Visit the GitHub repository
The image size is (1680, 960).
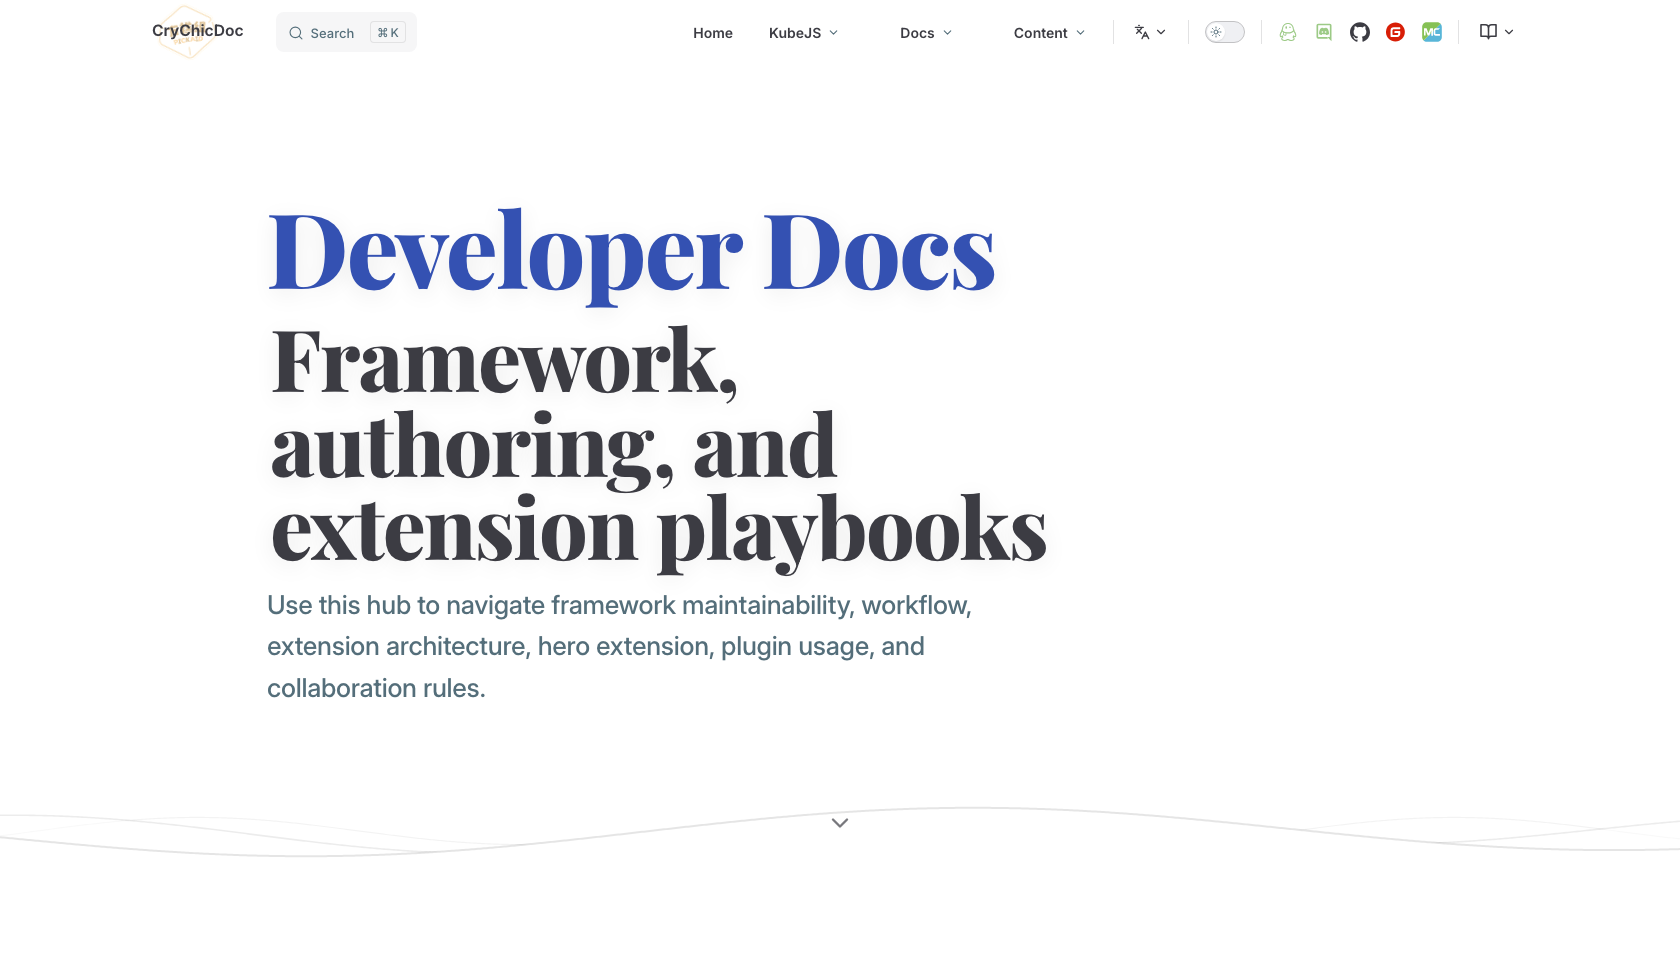click(1359, 32)
